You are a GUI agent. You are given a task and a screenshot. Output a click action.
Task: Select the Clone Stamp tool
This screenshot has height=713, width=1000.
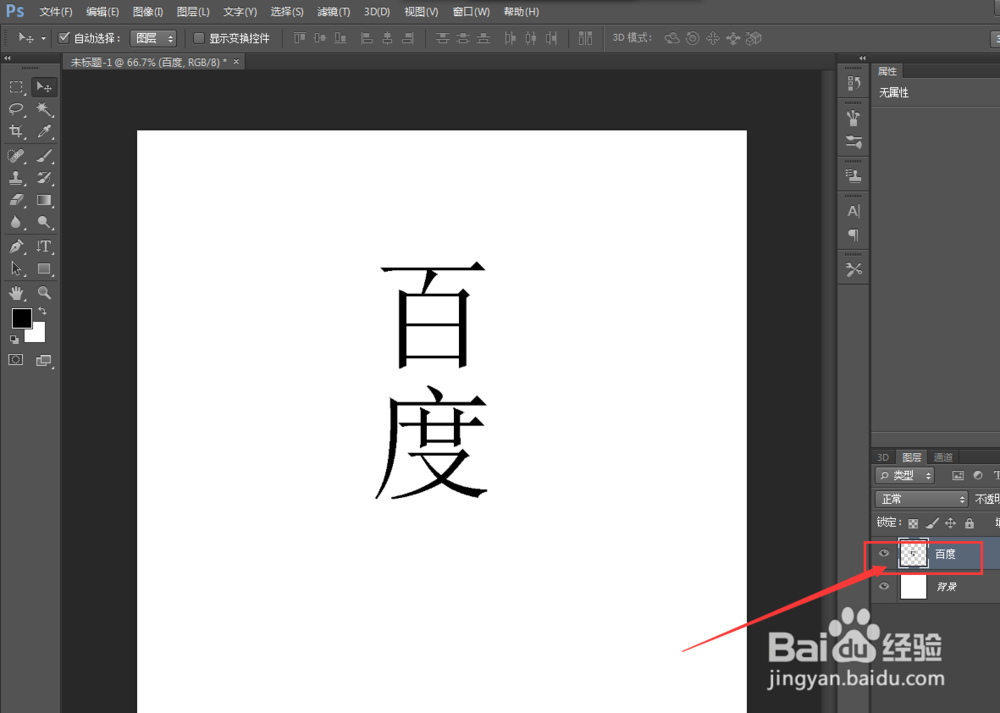click(x=17, y=178)
